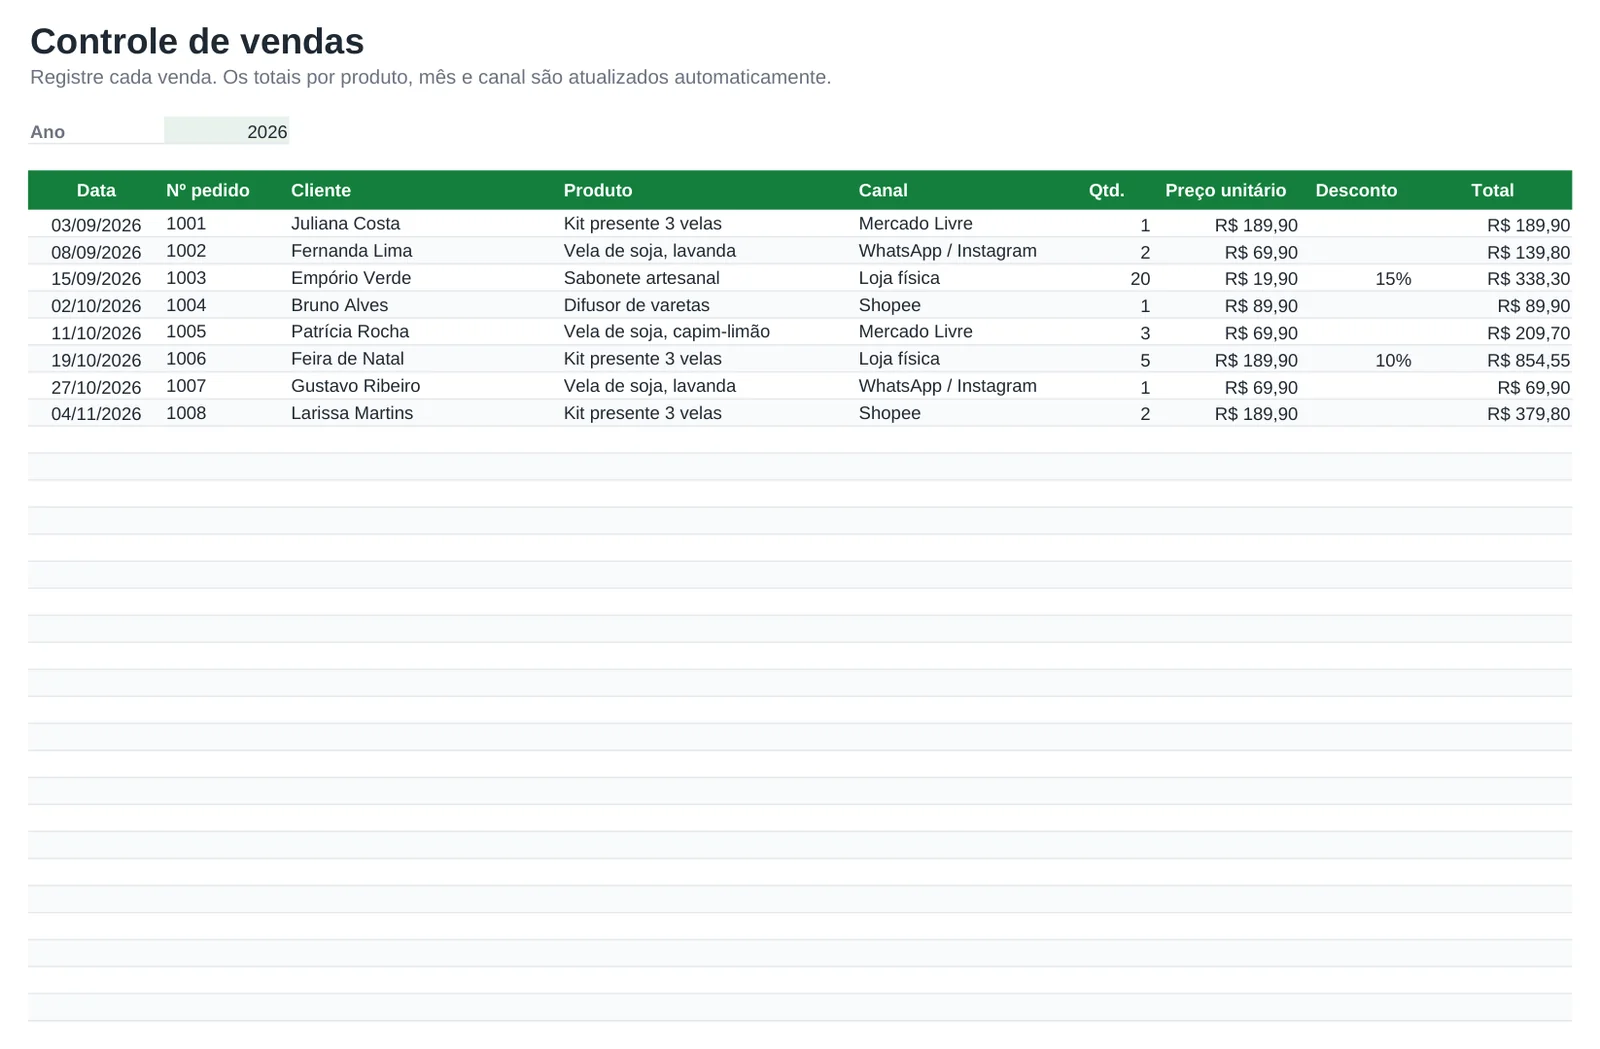Click the 10% discount cell
The image size is (1600, 1049).
pyautogui.click(x=1356, y=359)
